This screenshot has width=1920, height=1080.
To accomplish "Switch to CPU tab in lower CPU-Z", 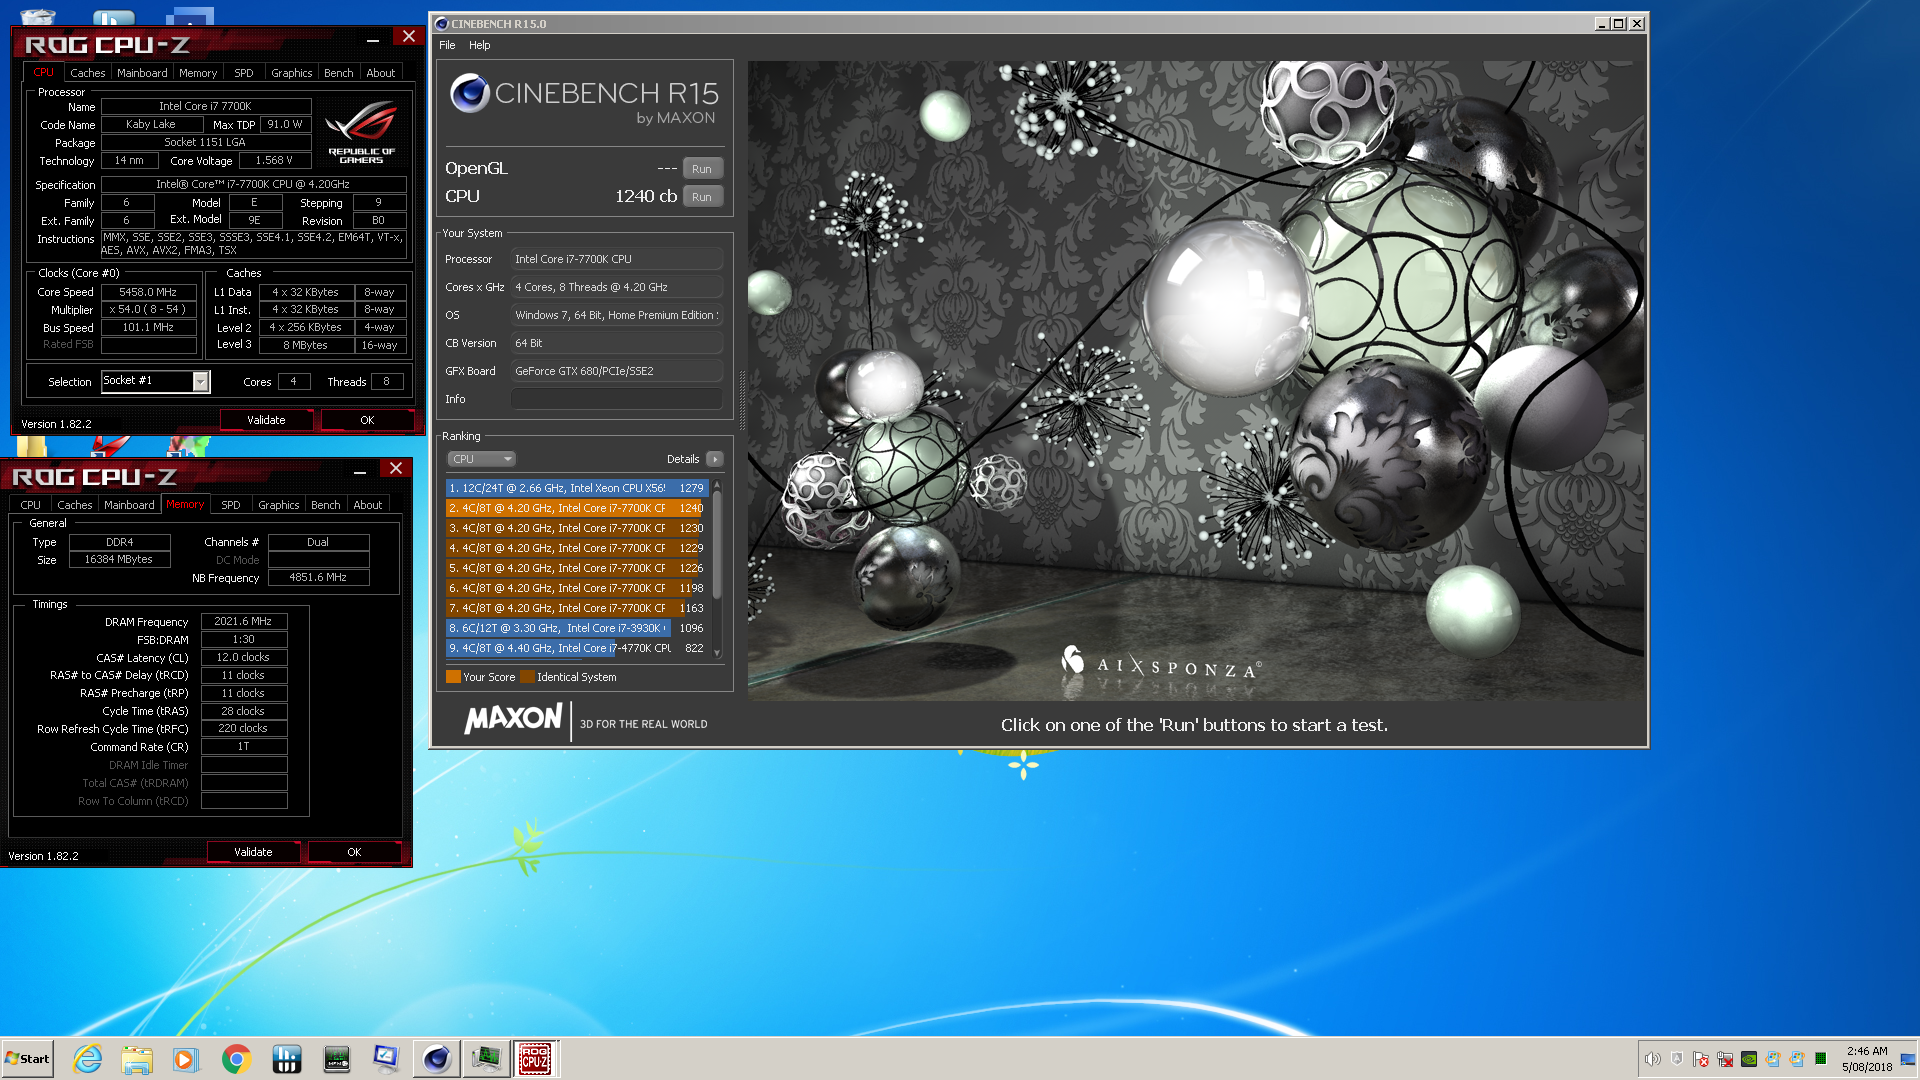I will [31, 505].
